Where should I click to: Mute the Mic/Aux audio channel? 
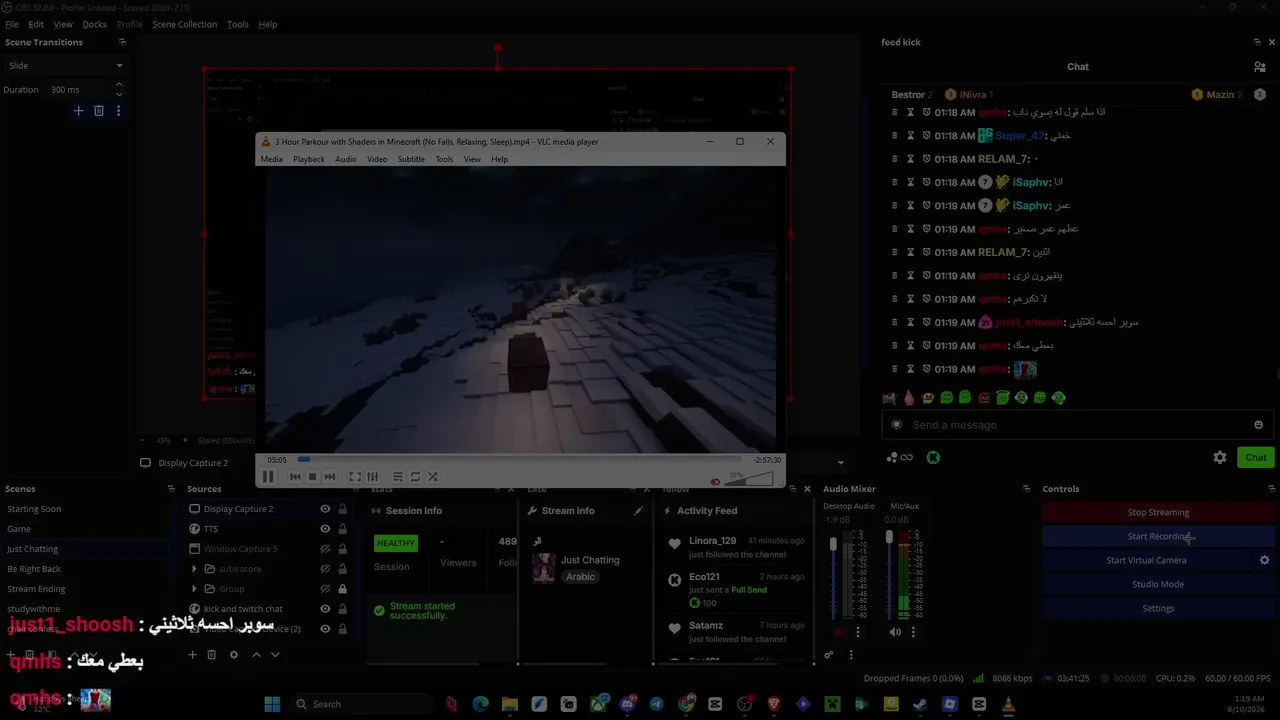895,632
